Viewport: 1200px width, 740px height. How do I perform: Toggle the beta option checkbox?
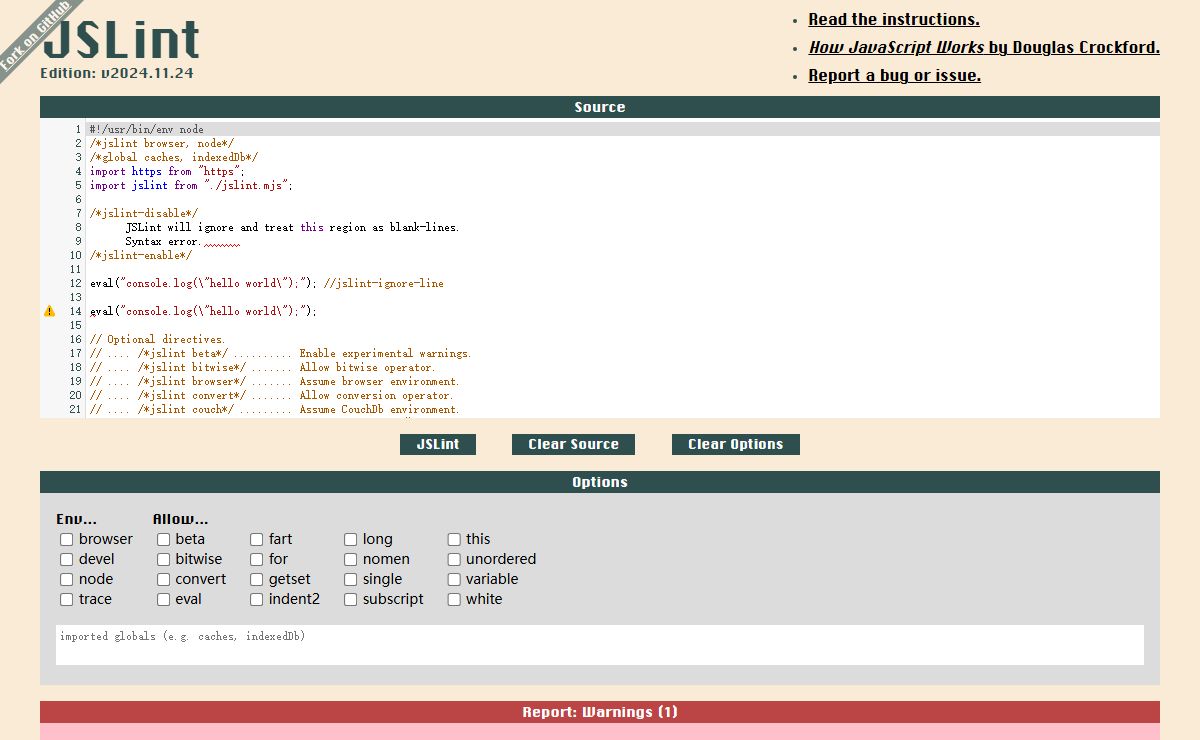click(164, 540)
